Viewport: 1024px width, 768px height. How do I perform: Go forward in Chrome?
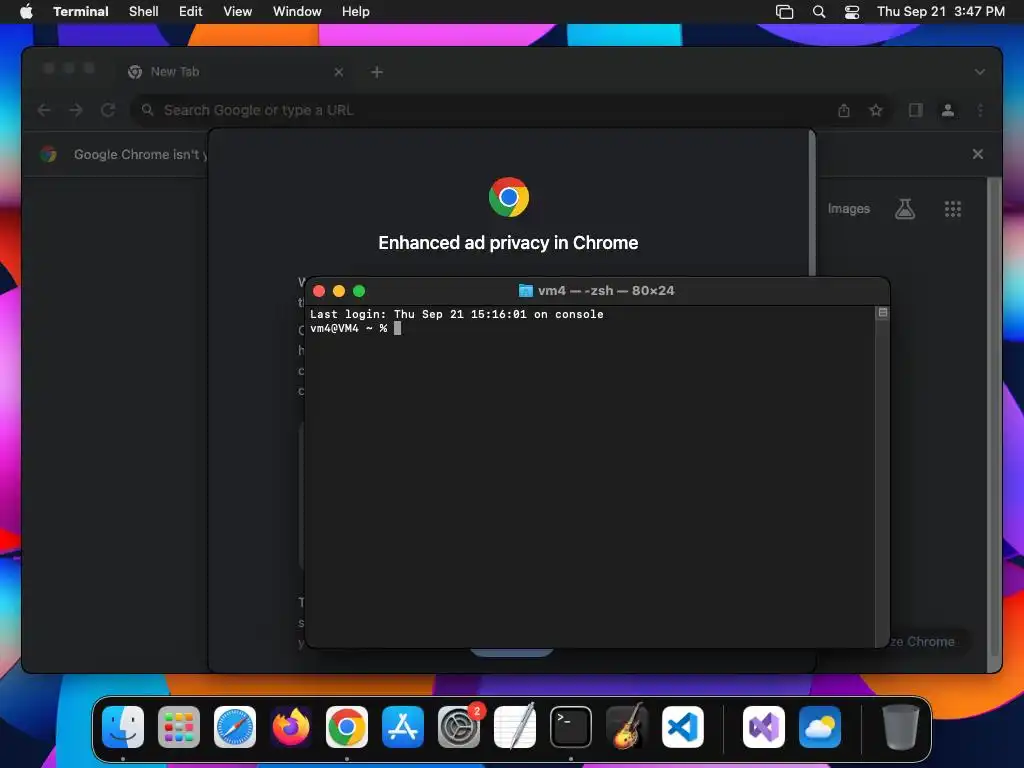click(76, 110)
